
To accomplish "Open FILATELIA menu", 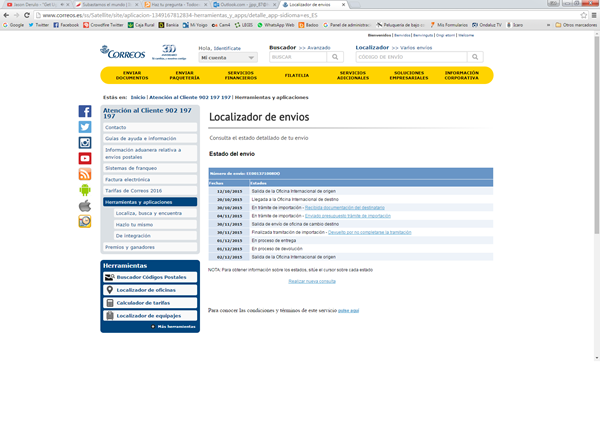I will pyautogui.click(x=297, y=75).
